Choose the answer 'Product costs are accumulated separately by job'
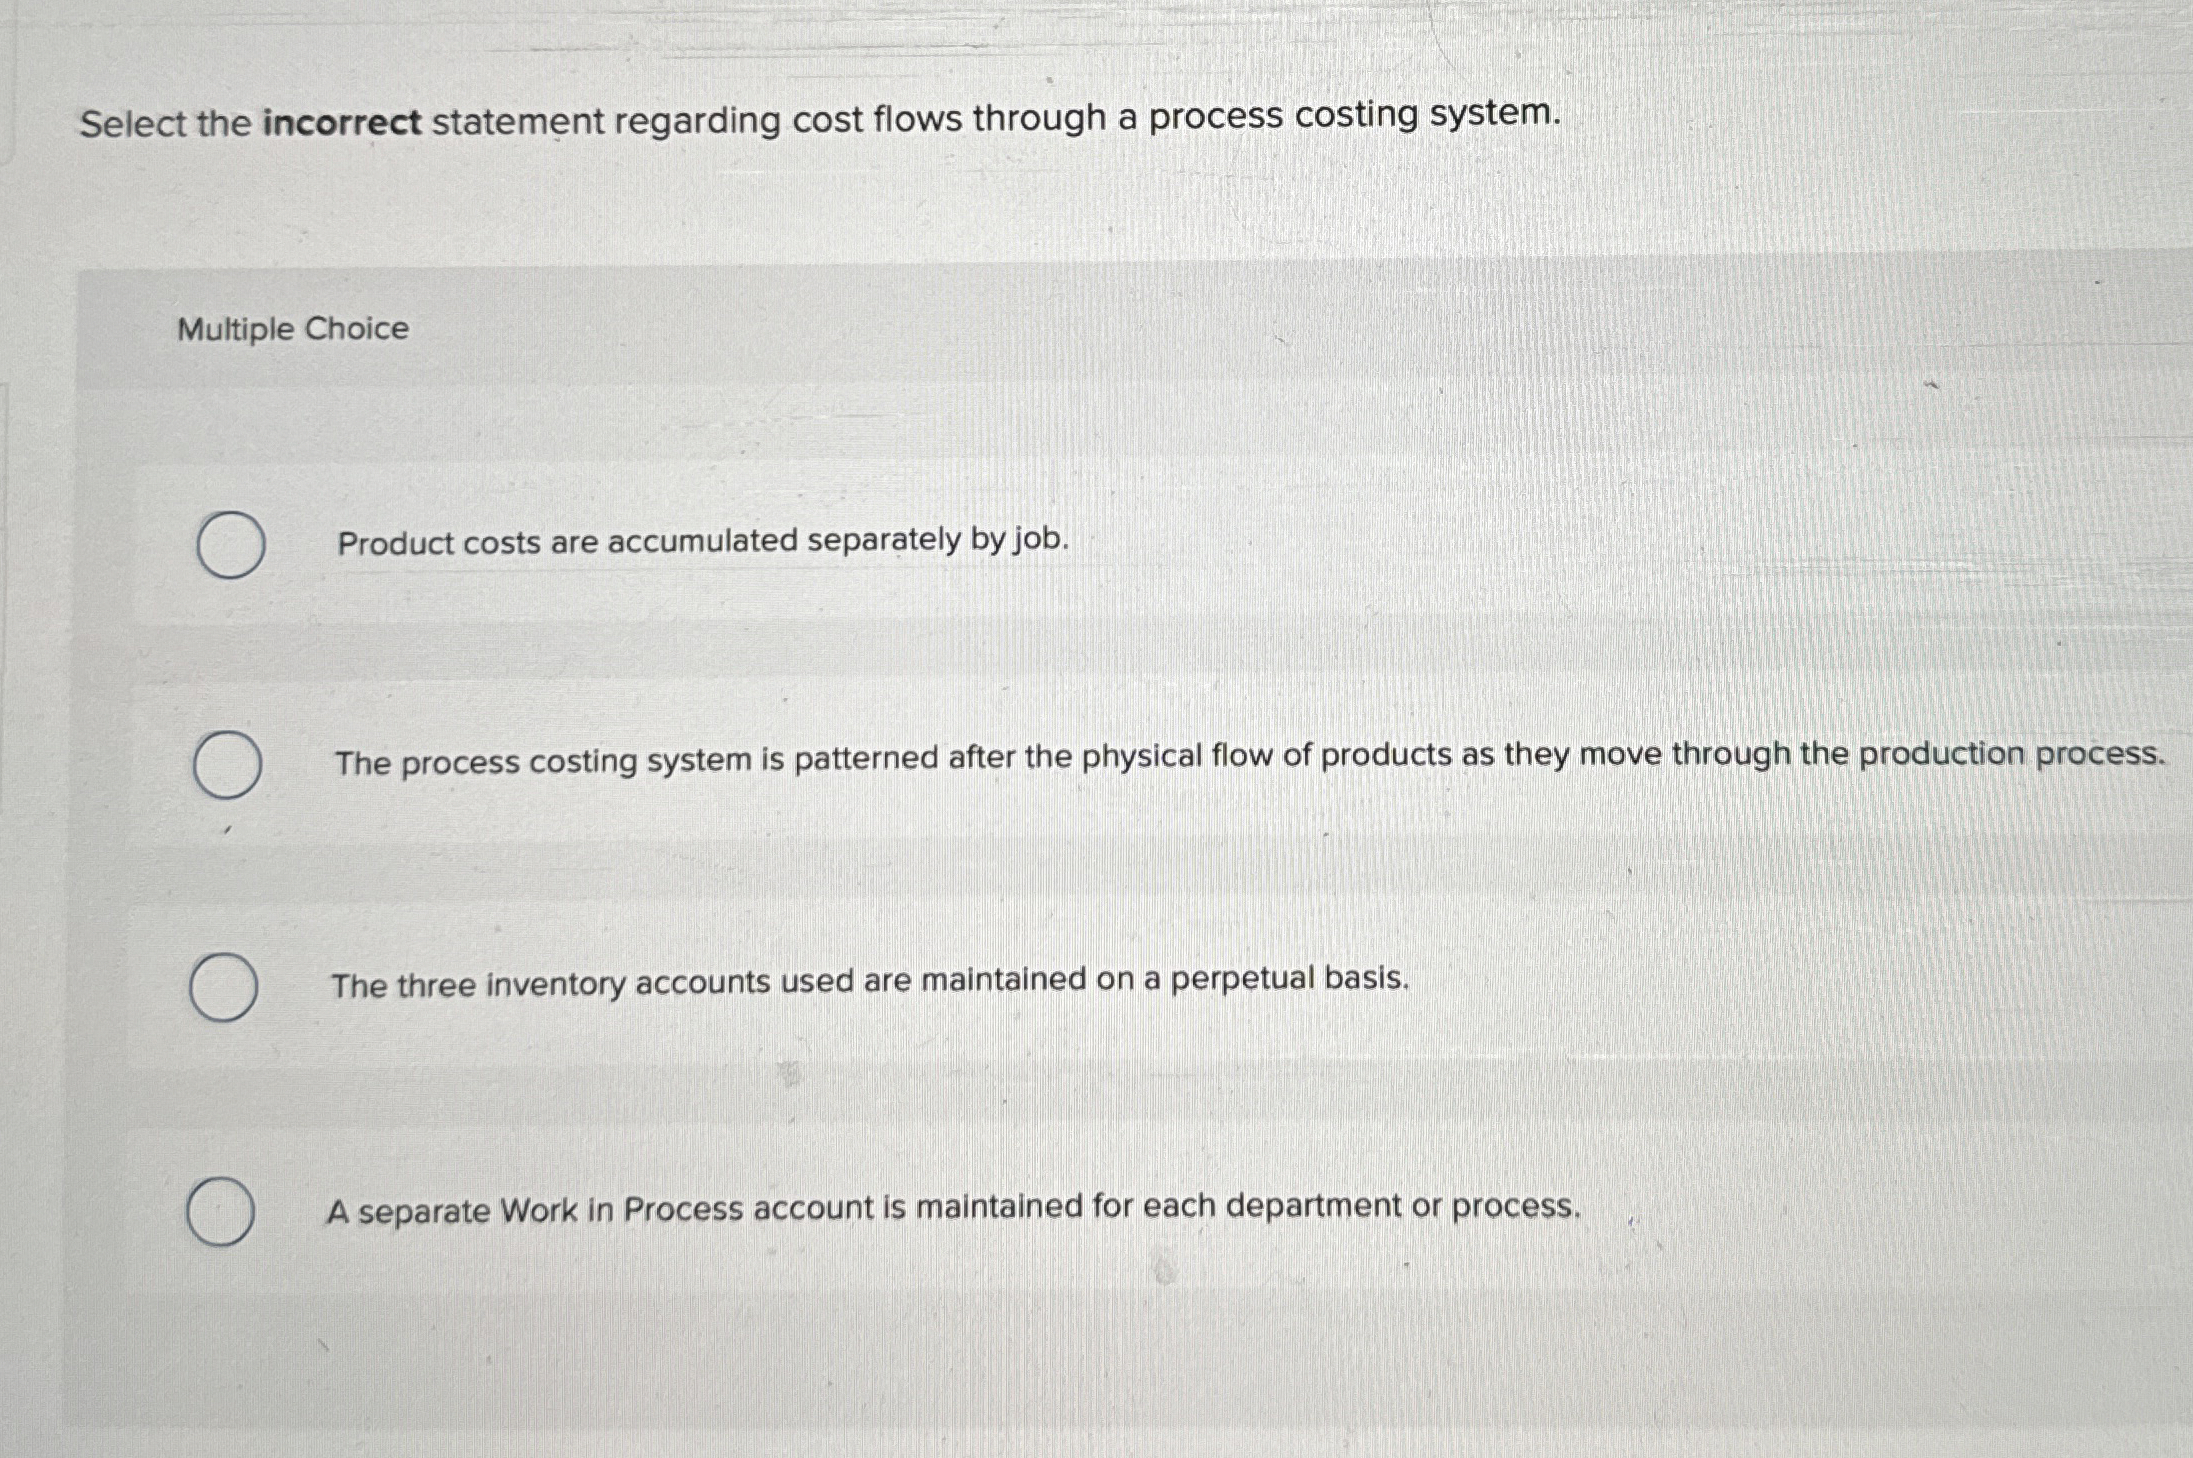This screenshot has width=2193, height=1458. [701, 543]
